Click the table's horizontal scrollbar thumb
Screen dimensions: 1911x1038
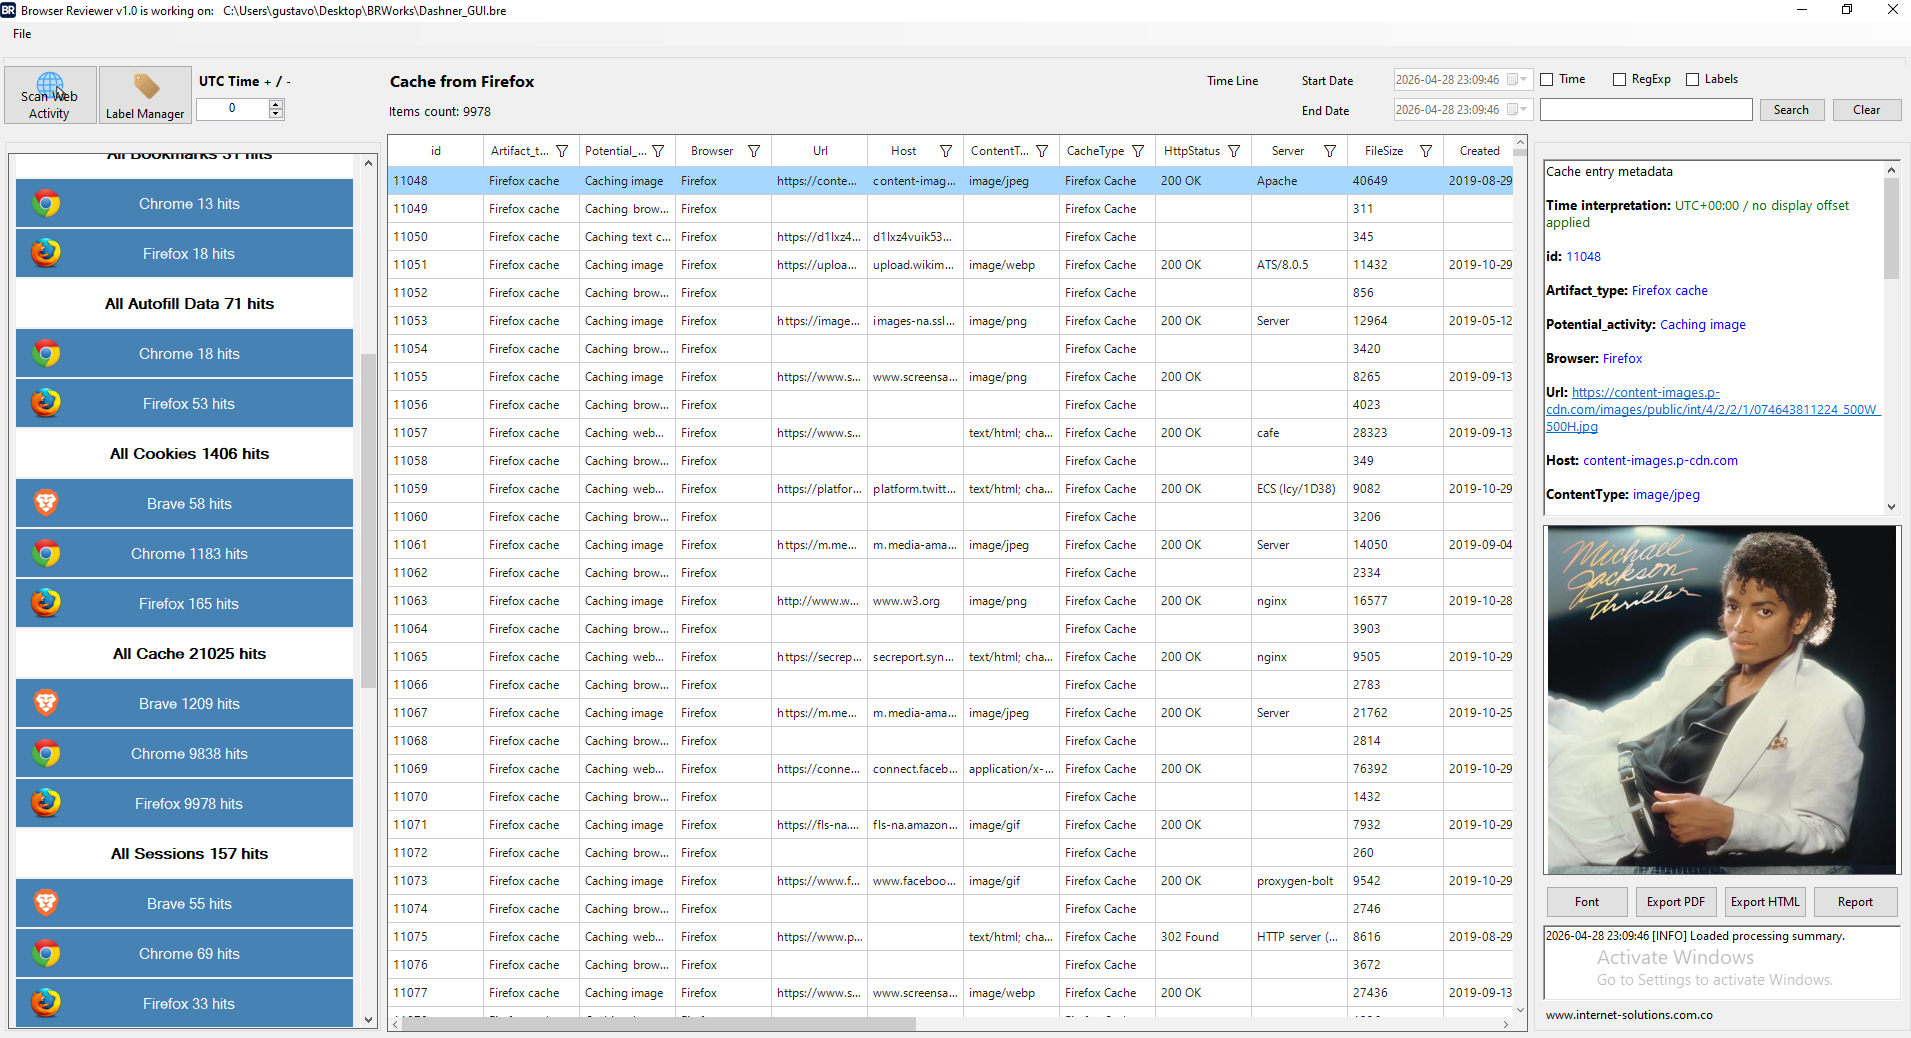(660, 1024)
